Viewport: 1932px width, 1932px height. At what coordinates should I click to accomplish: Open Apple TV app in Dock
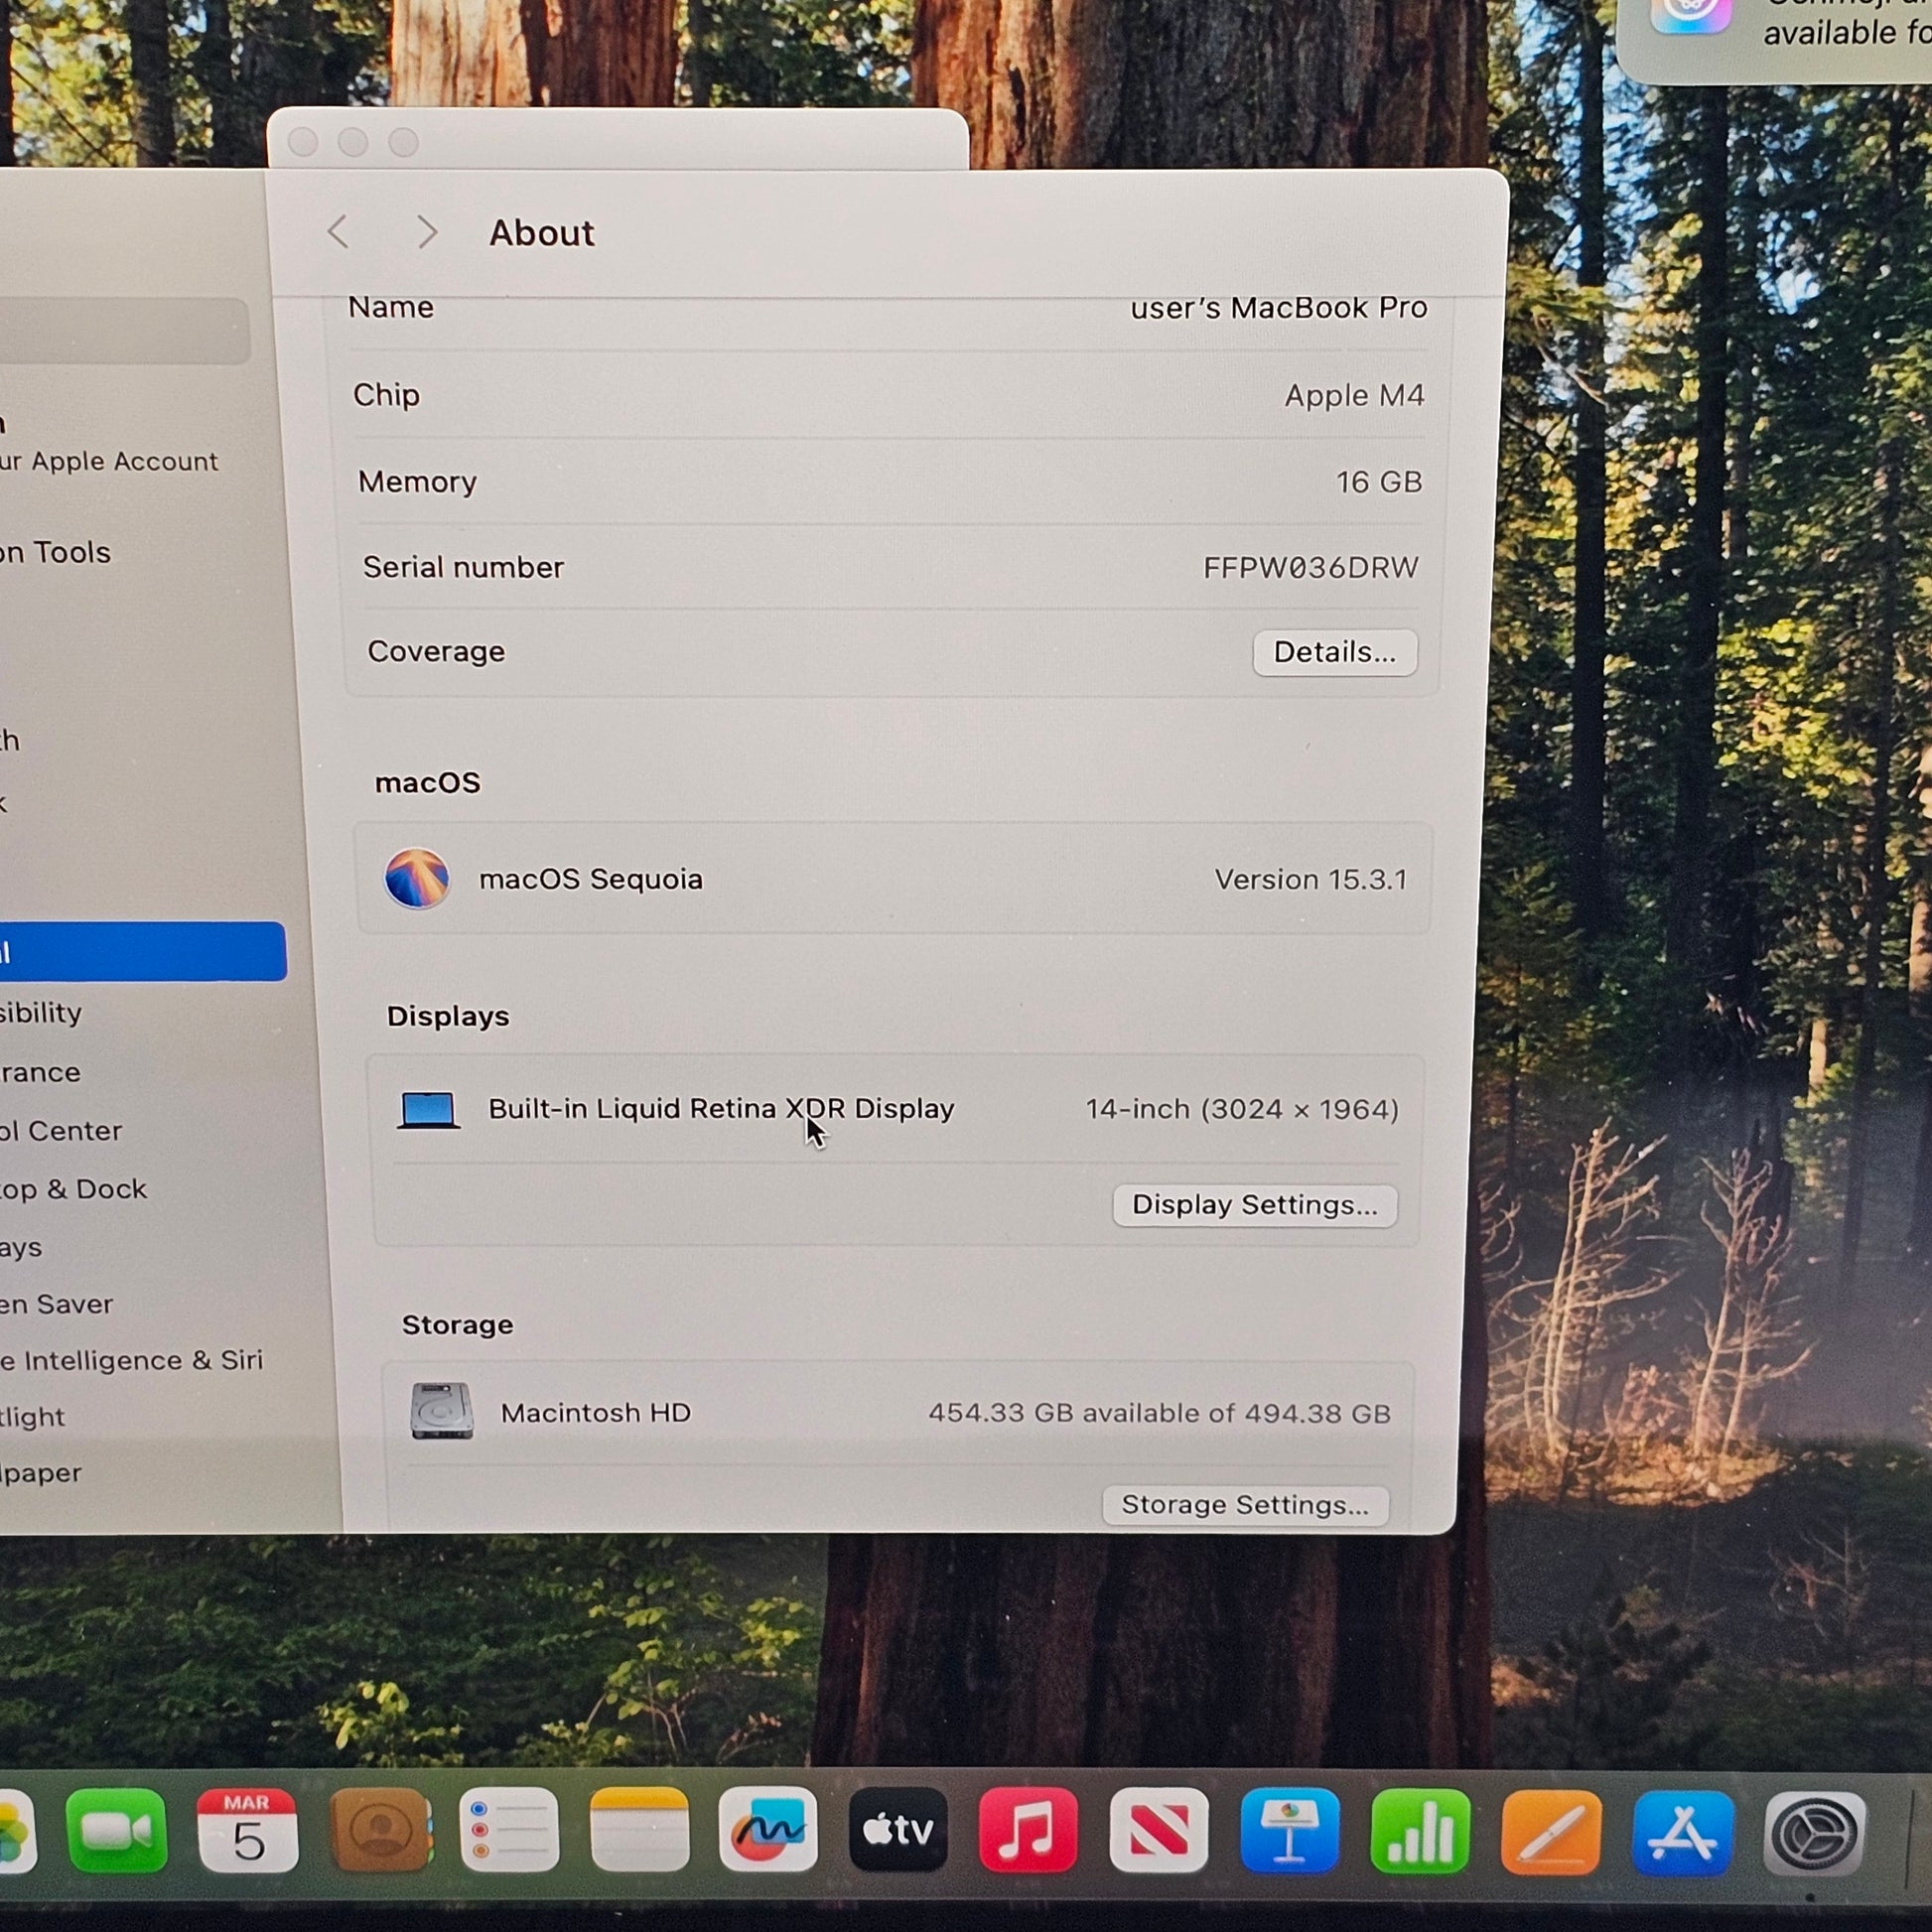tap(898, 1831)
